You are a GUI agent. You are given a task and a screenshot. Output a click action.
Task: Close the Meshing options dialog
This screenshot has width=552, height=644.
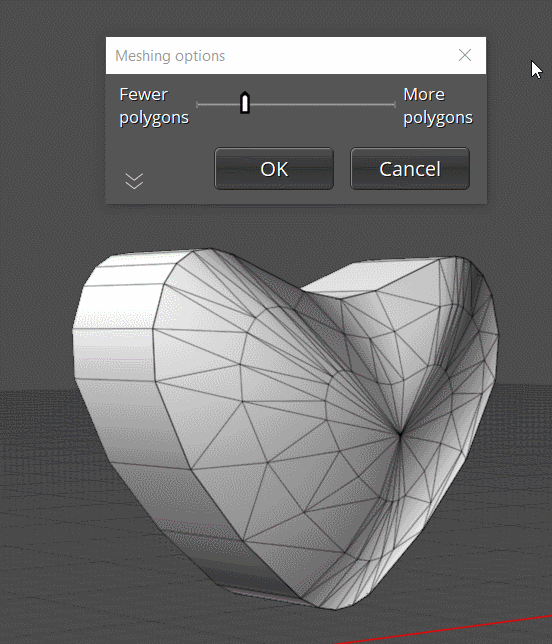pyautogui.click(x=465, y=55)
